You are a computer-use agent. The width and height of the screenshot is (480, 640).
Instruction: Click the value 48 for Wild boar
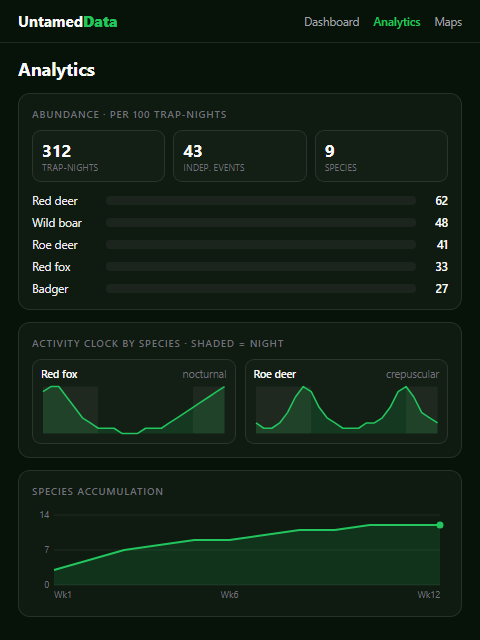[x=441, y=223]
